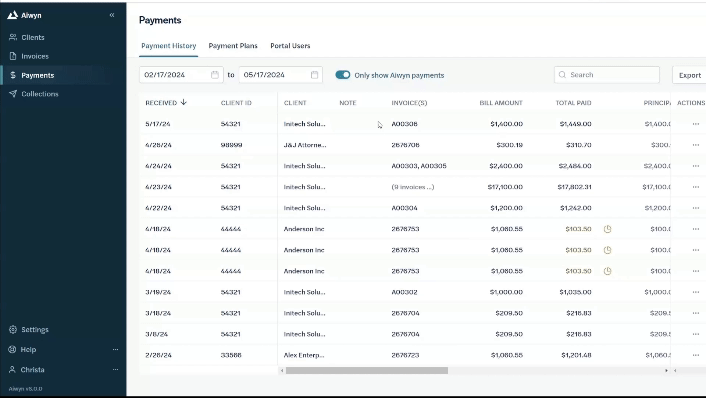This screenshot has height=398, width=706.
Task: Click the Export button
Action: pyautogui.click(x=689, y=75)
